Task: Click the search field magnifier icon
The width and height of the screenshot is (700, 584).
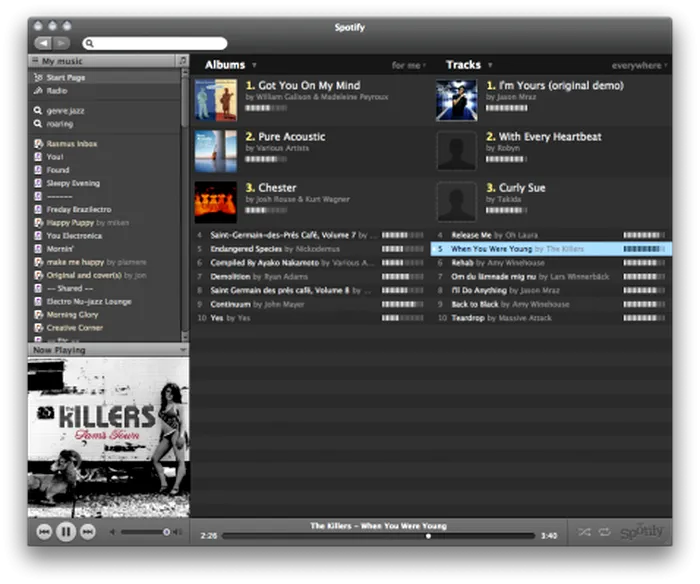Action: (89, 43)
